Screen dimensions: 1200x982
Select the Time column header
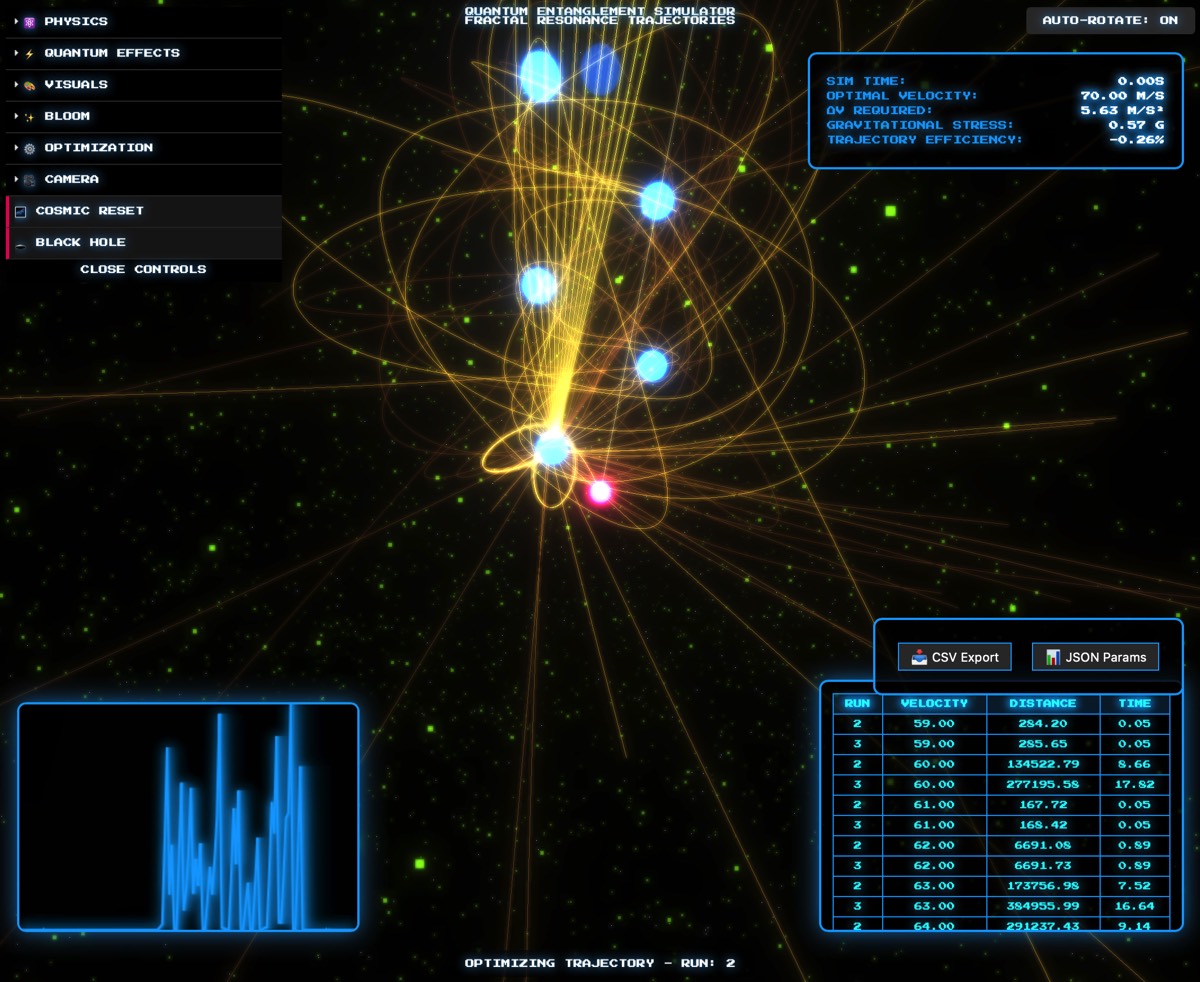pyautogui.click(x=1134, y=703)
